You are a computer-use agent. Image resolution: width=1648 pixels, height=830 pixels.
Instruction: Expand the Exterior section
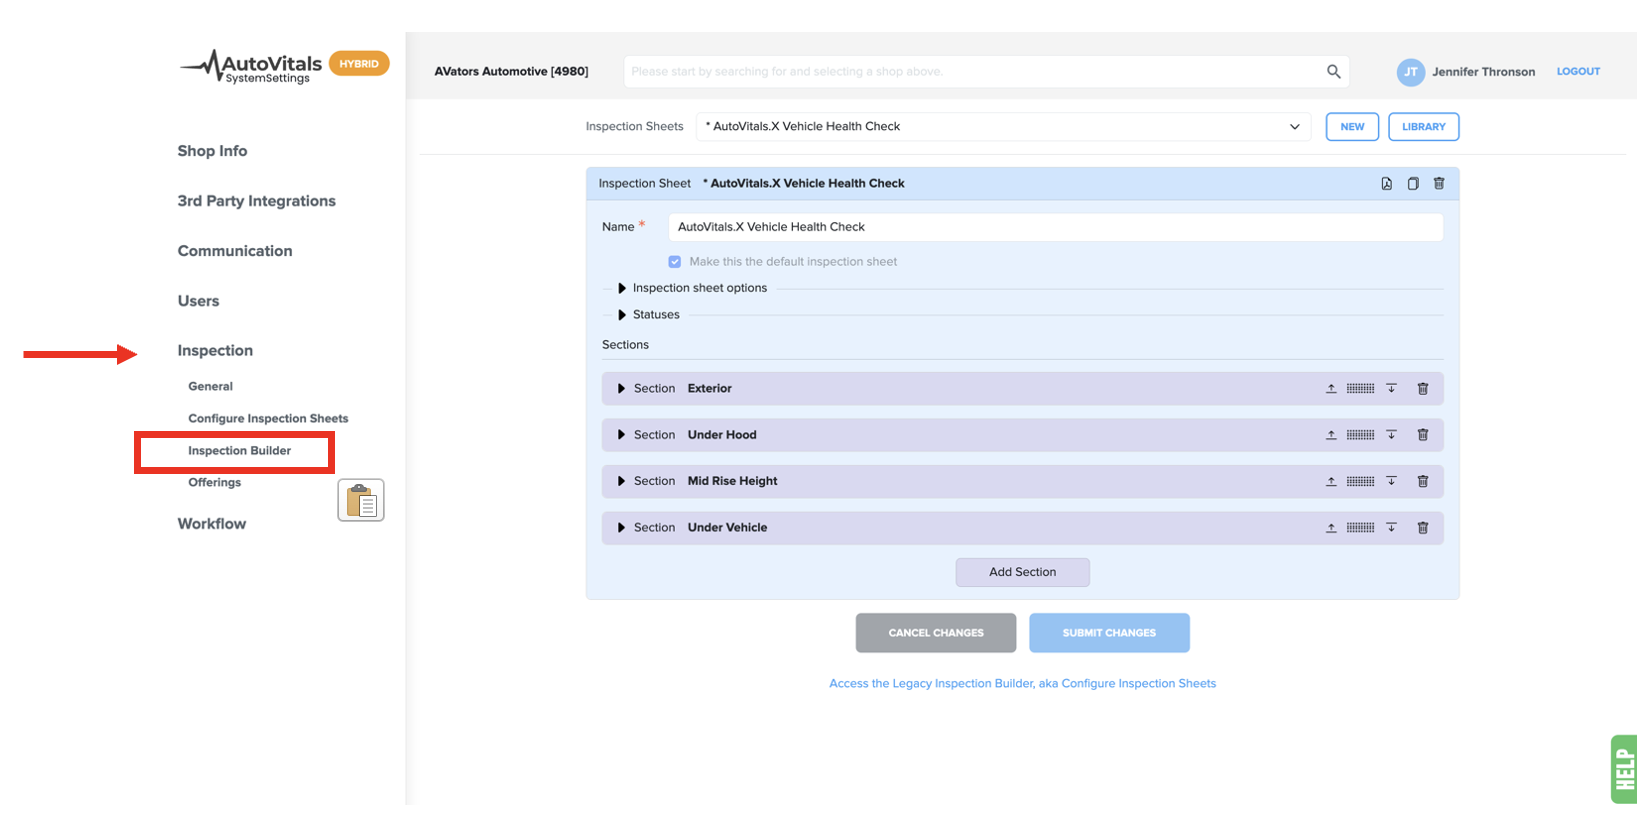pos(621,388)
